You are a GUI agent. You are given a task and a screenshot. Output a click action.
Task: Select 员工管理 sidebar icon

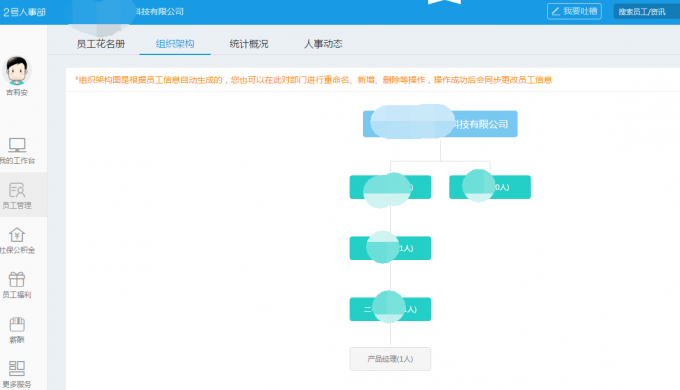[17, 190]
